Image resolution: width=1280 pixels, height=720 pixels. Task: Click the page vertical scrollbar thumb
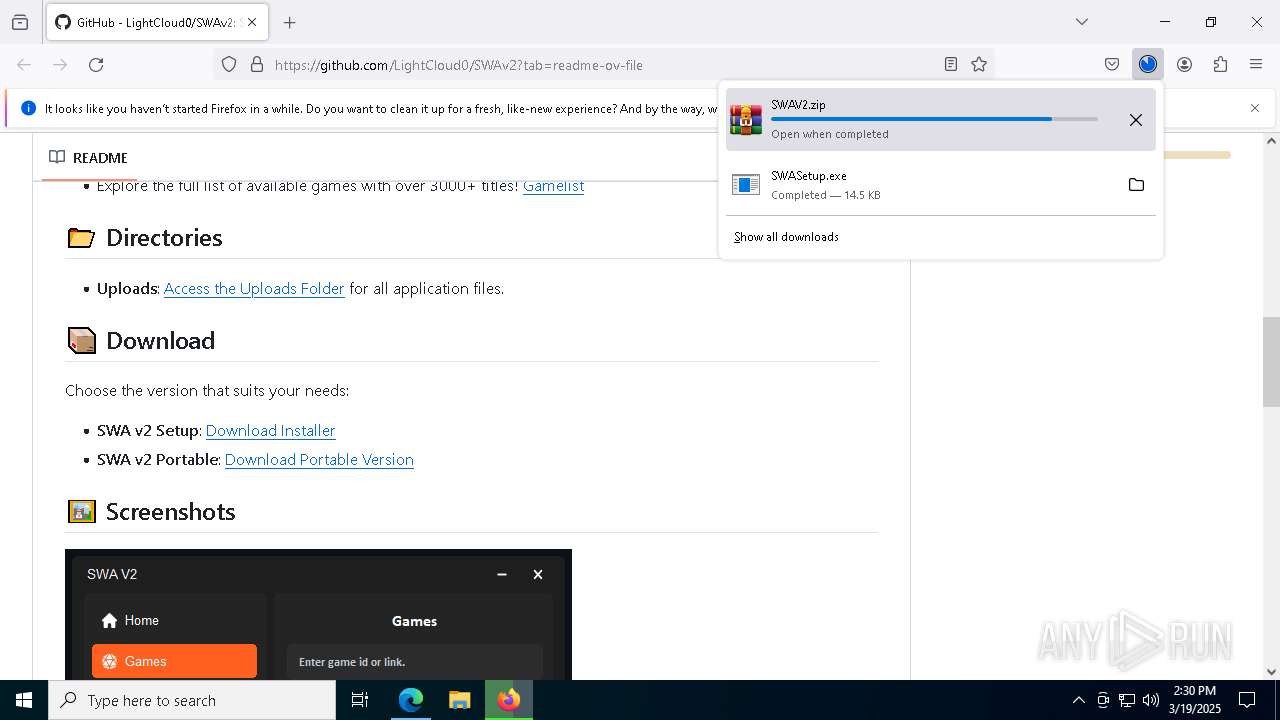[x=1271, y=362]
